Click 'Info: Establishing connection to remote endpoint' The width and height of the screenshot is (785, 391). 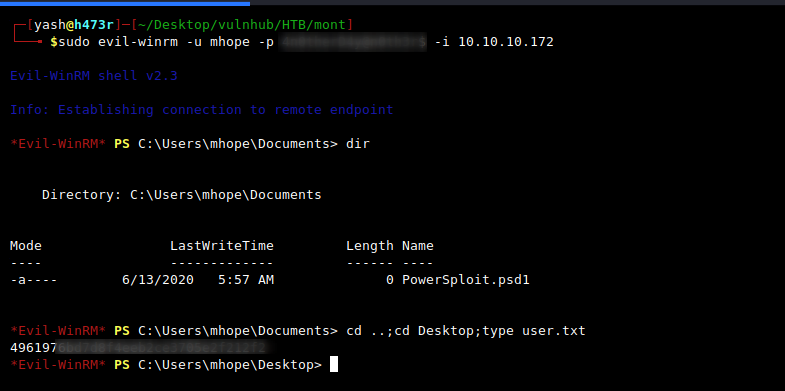202,110
